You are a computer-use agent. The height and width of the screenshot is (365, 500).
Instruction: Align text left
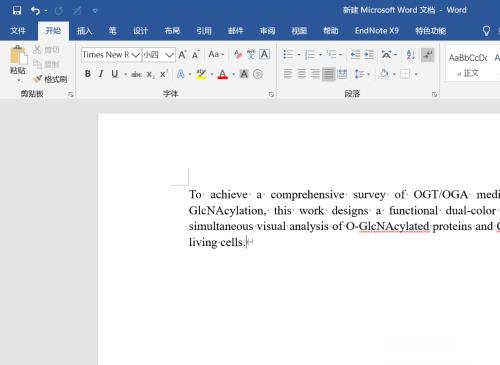[288, 74]
